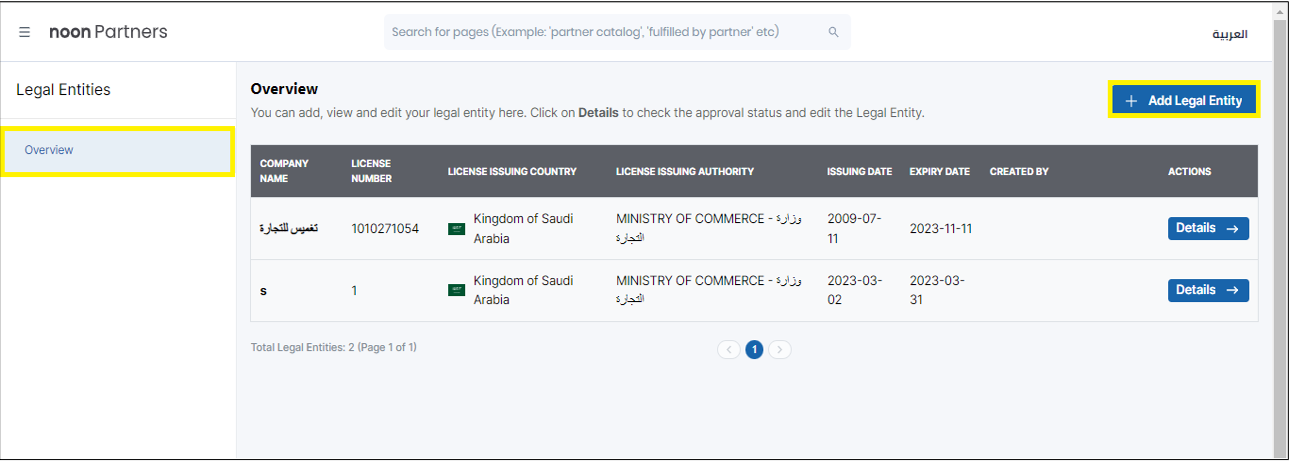Click the search magnifier icon
This screenshot has width=1291, height=461.
tap(834, 32)
